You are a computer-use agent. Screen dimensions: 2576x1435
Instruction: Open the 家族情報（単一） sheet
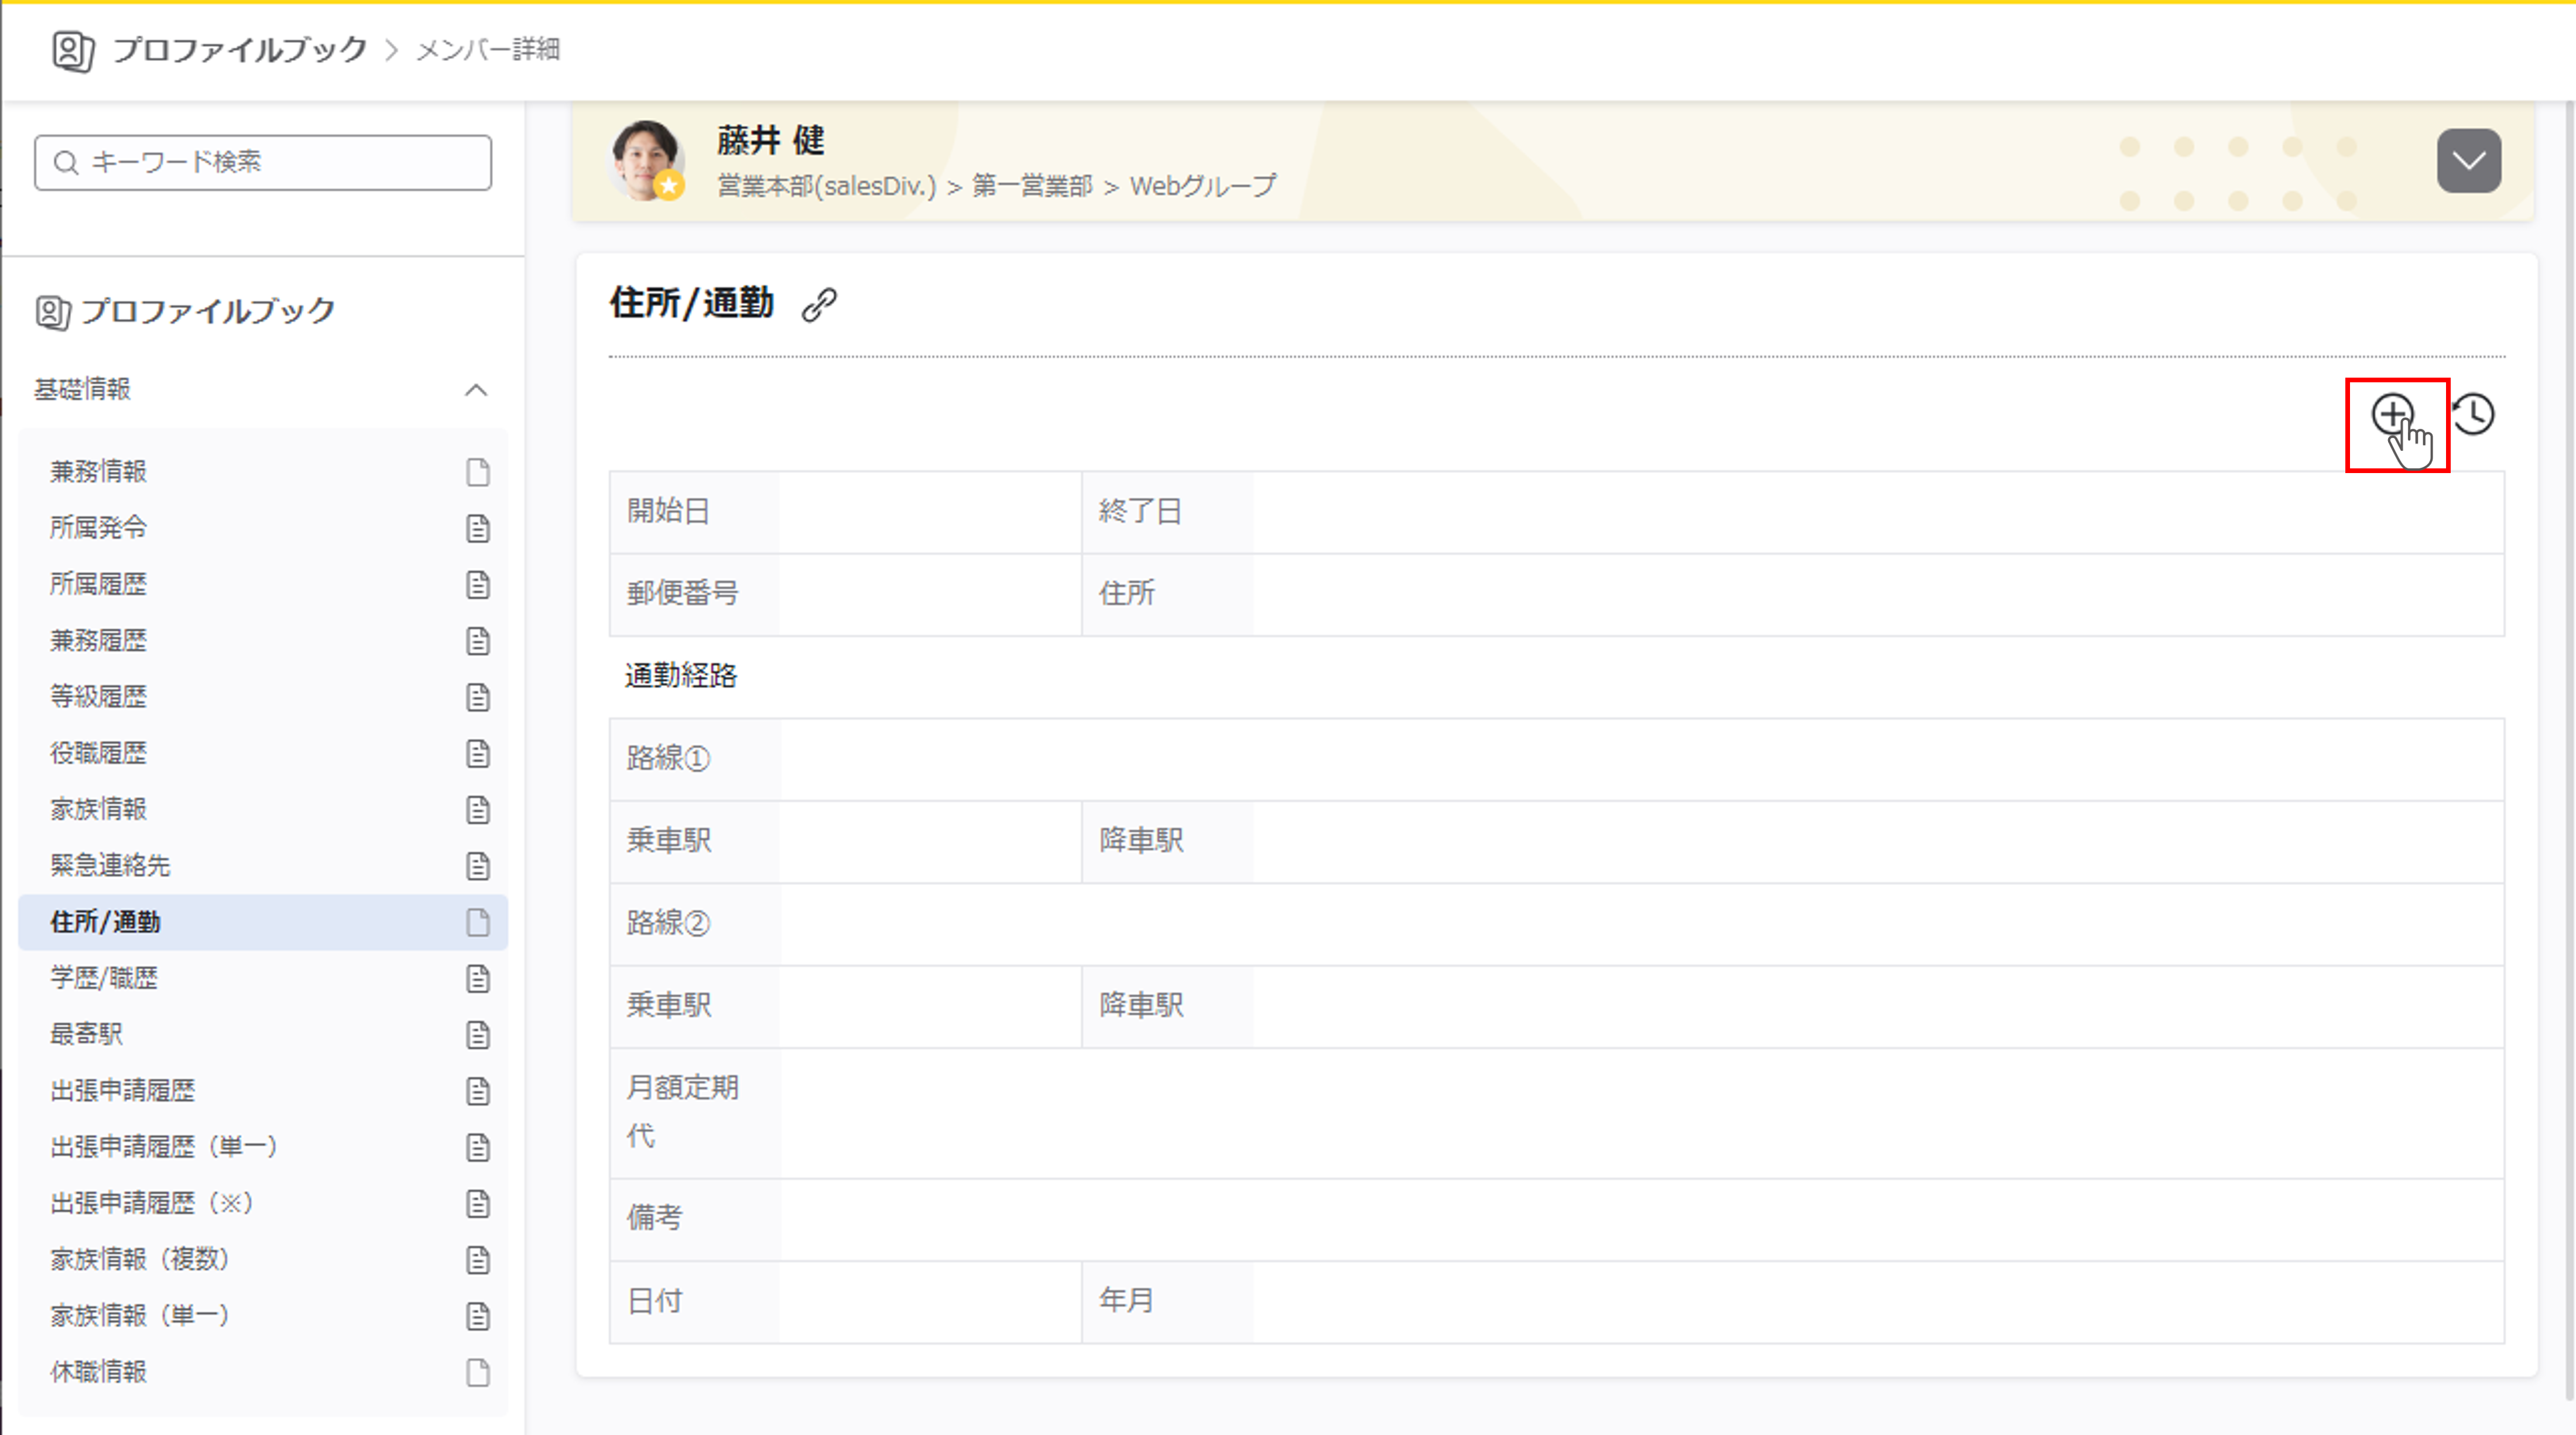click(x=263, y=1316)
